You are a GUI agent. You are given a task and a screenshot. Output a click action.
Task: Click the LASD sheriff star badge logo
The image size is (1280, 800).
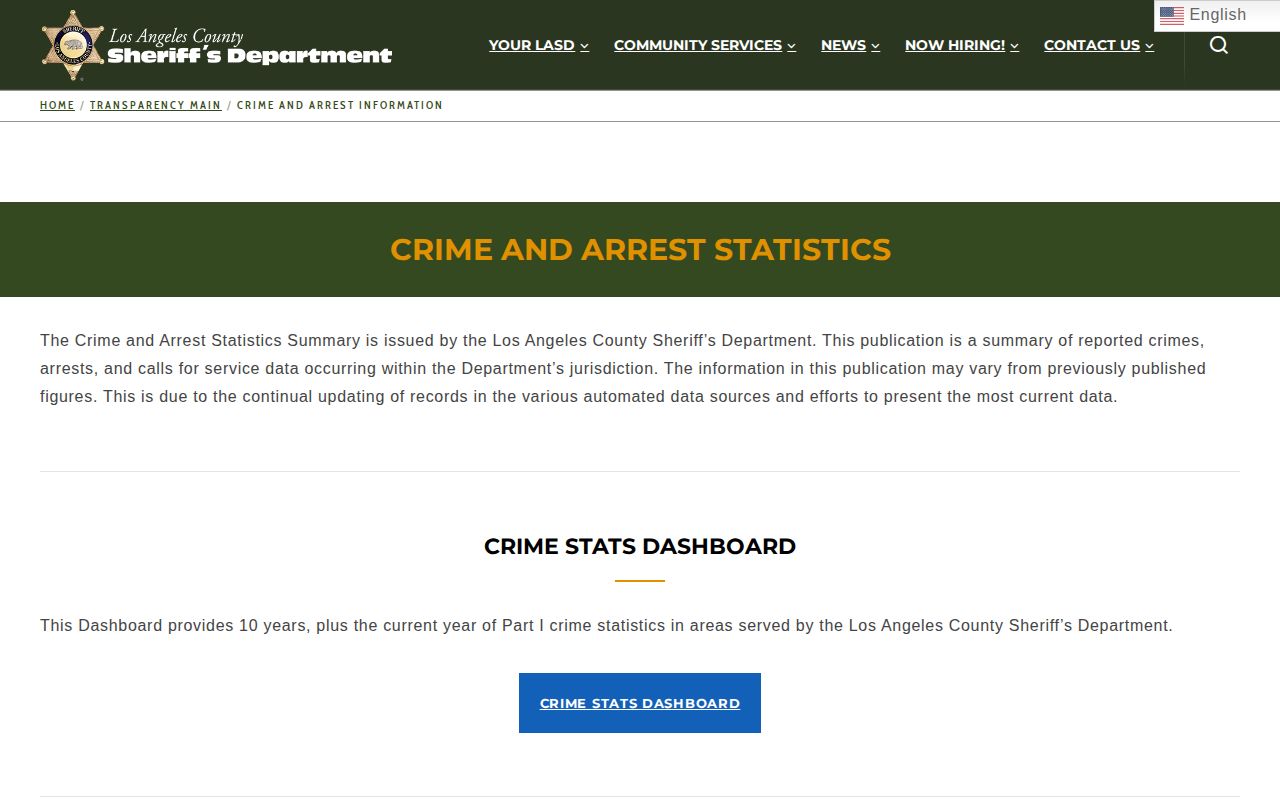click(73, 45)
